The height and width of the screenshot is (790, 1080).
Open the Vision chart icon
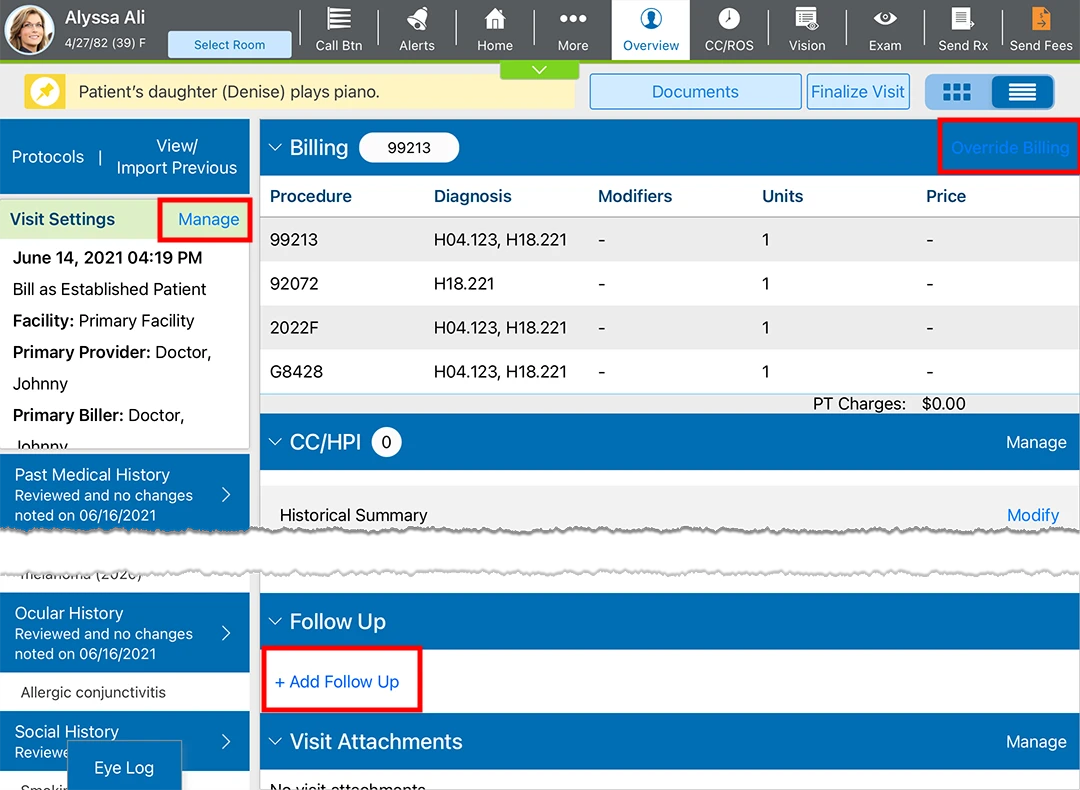[x=806, y=21]
